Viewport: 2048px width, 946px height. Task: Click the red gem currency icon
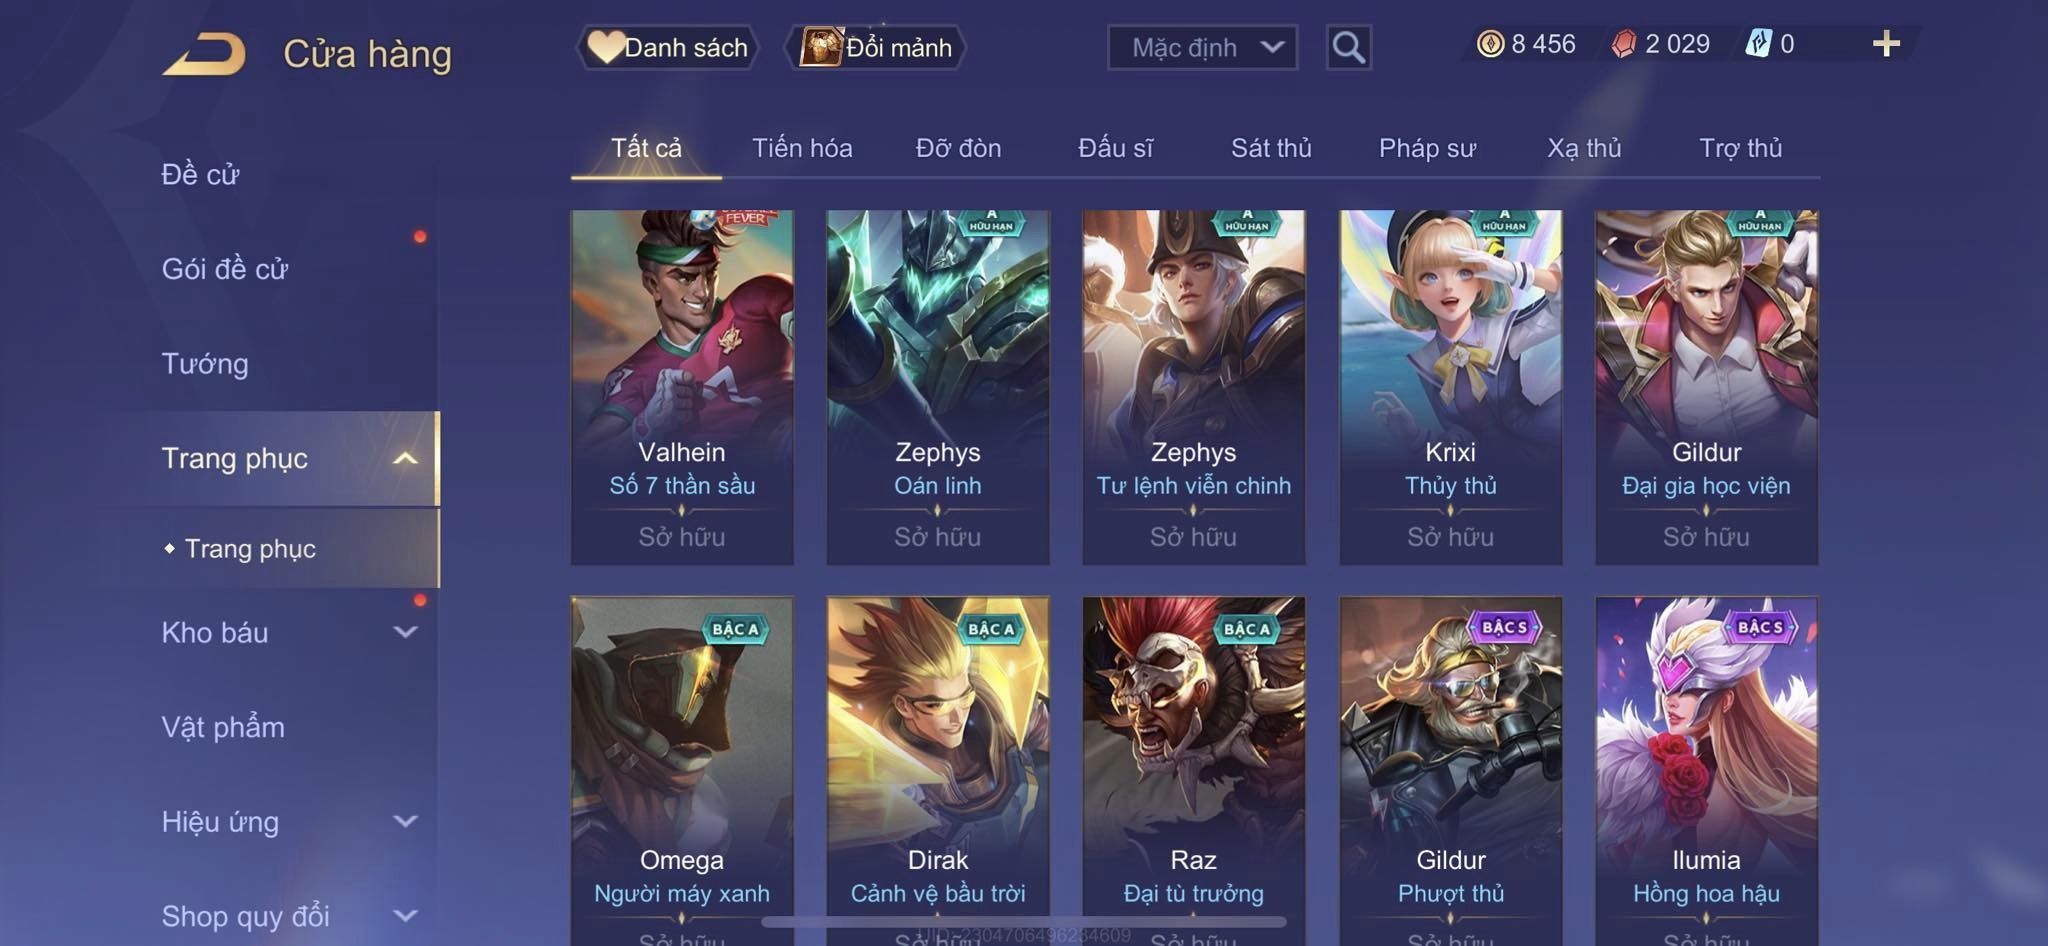click(x=1624, y=44)
